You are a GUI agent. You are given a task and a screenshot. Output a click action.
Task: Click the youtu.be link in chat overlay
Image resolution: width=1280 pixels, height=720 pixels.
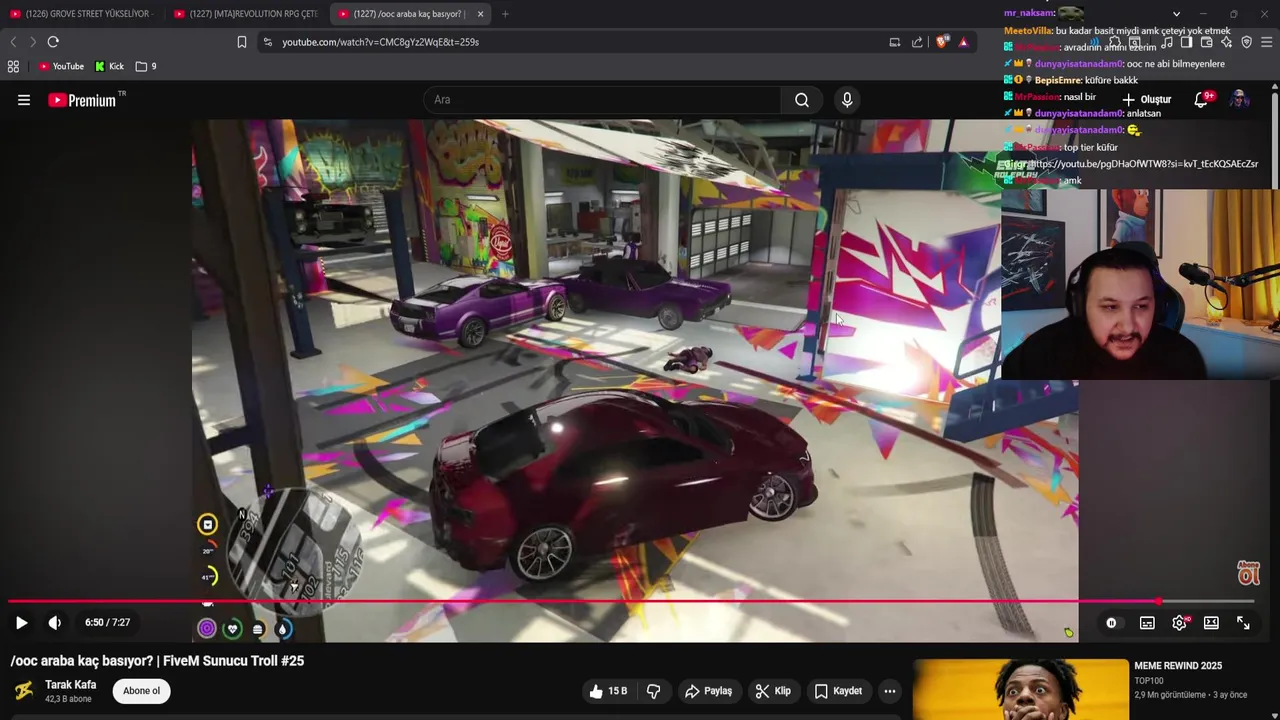click(x=1142, y=164)
